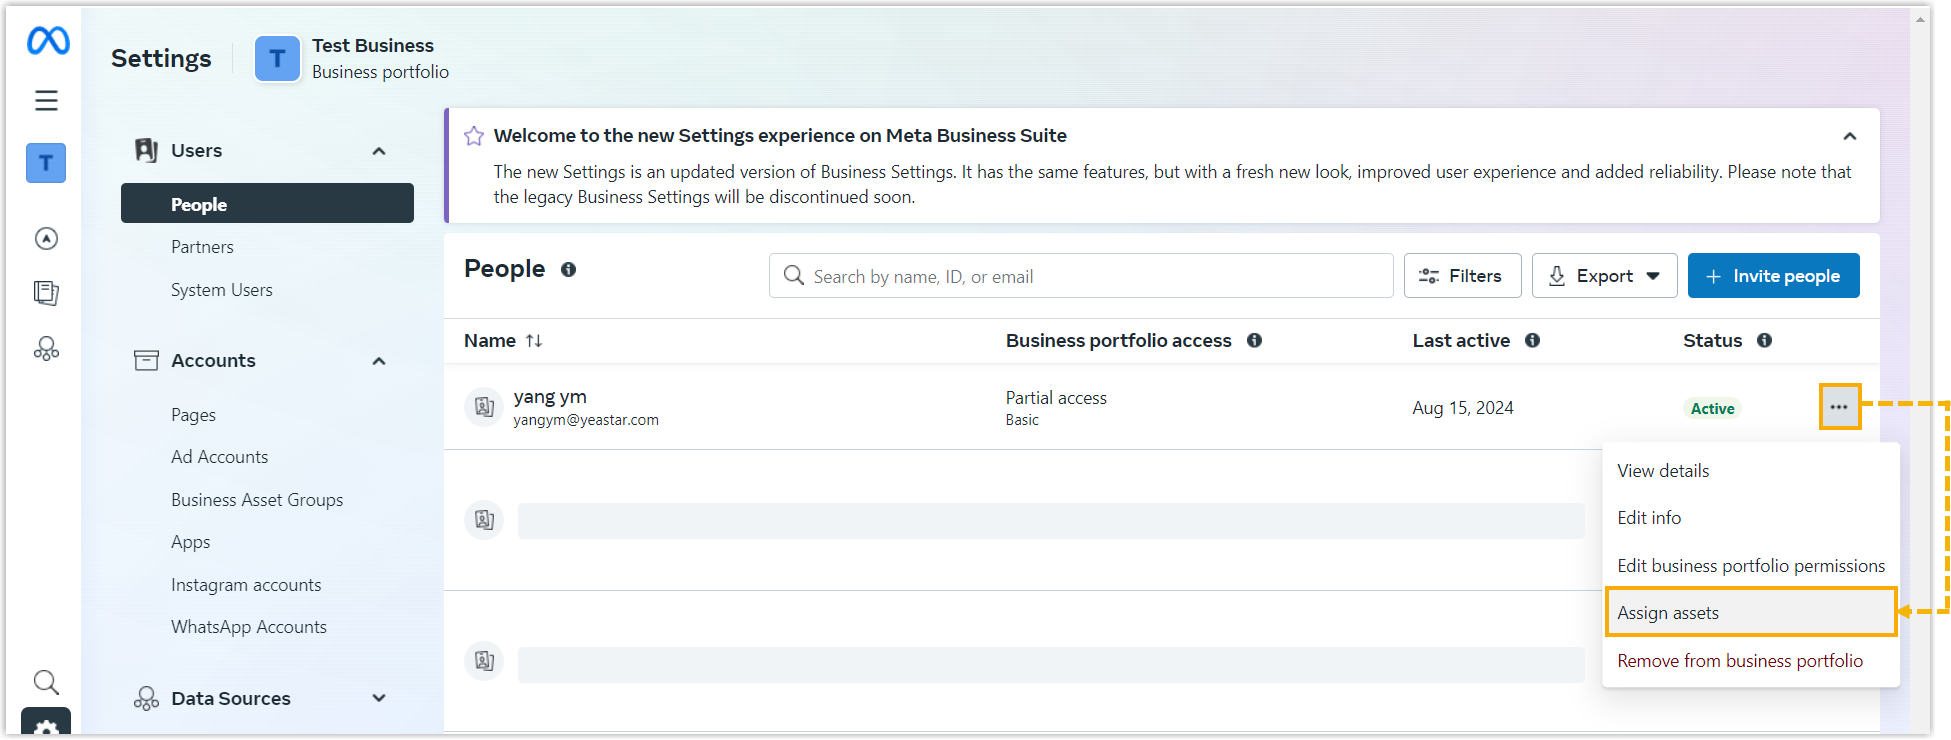Viewport: 1951px width, 740px height.
Task: Open Business Asset Groups in sidebar
Action: [x=257, y=500]
